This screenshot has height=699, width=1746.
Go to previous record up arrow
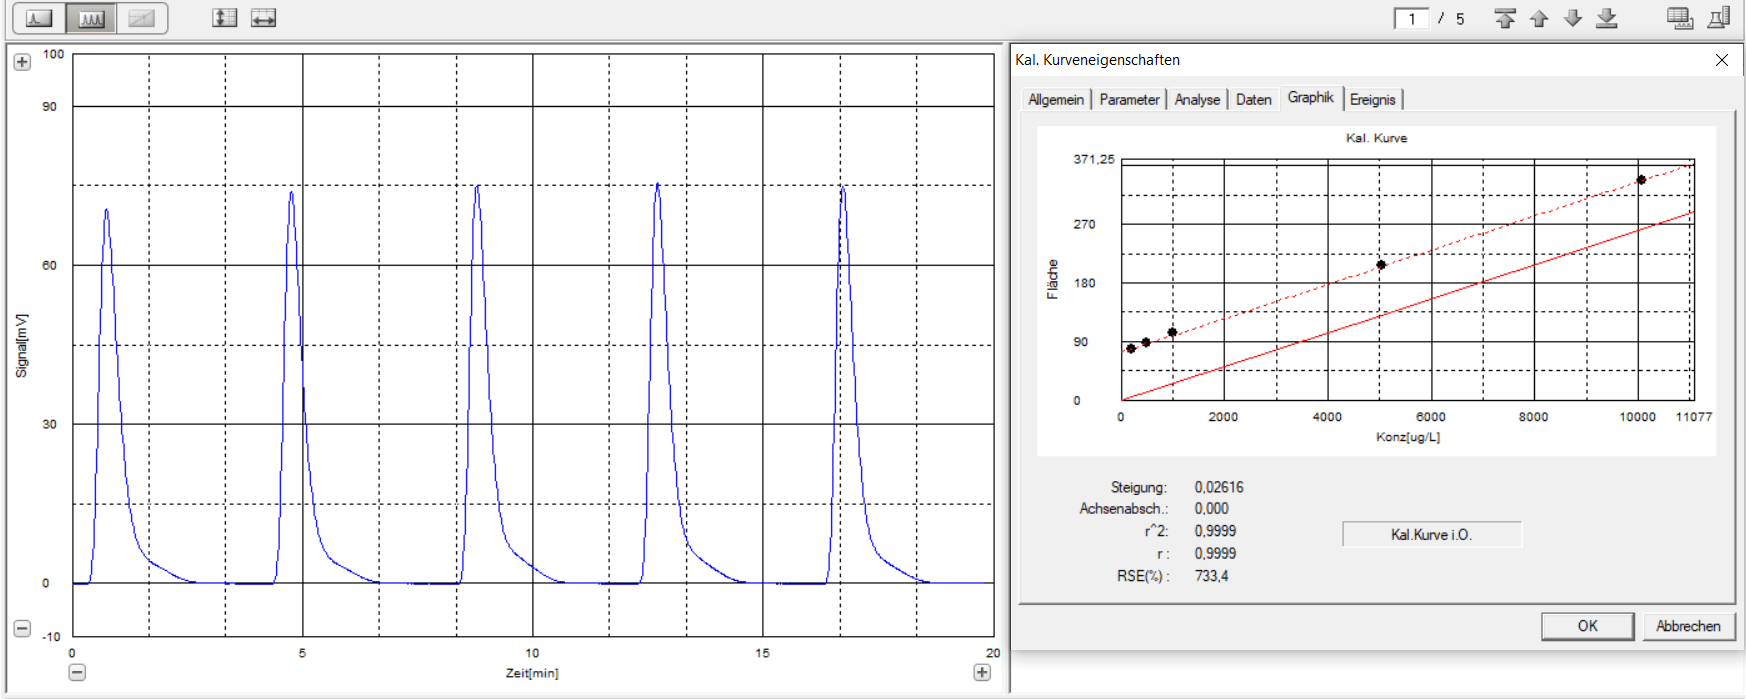[1539, 18]
